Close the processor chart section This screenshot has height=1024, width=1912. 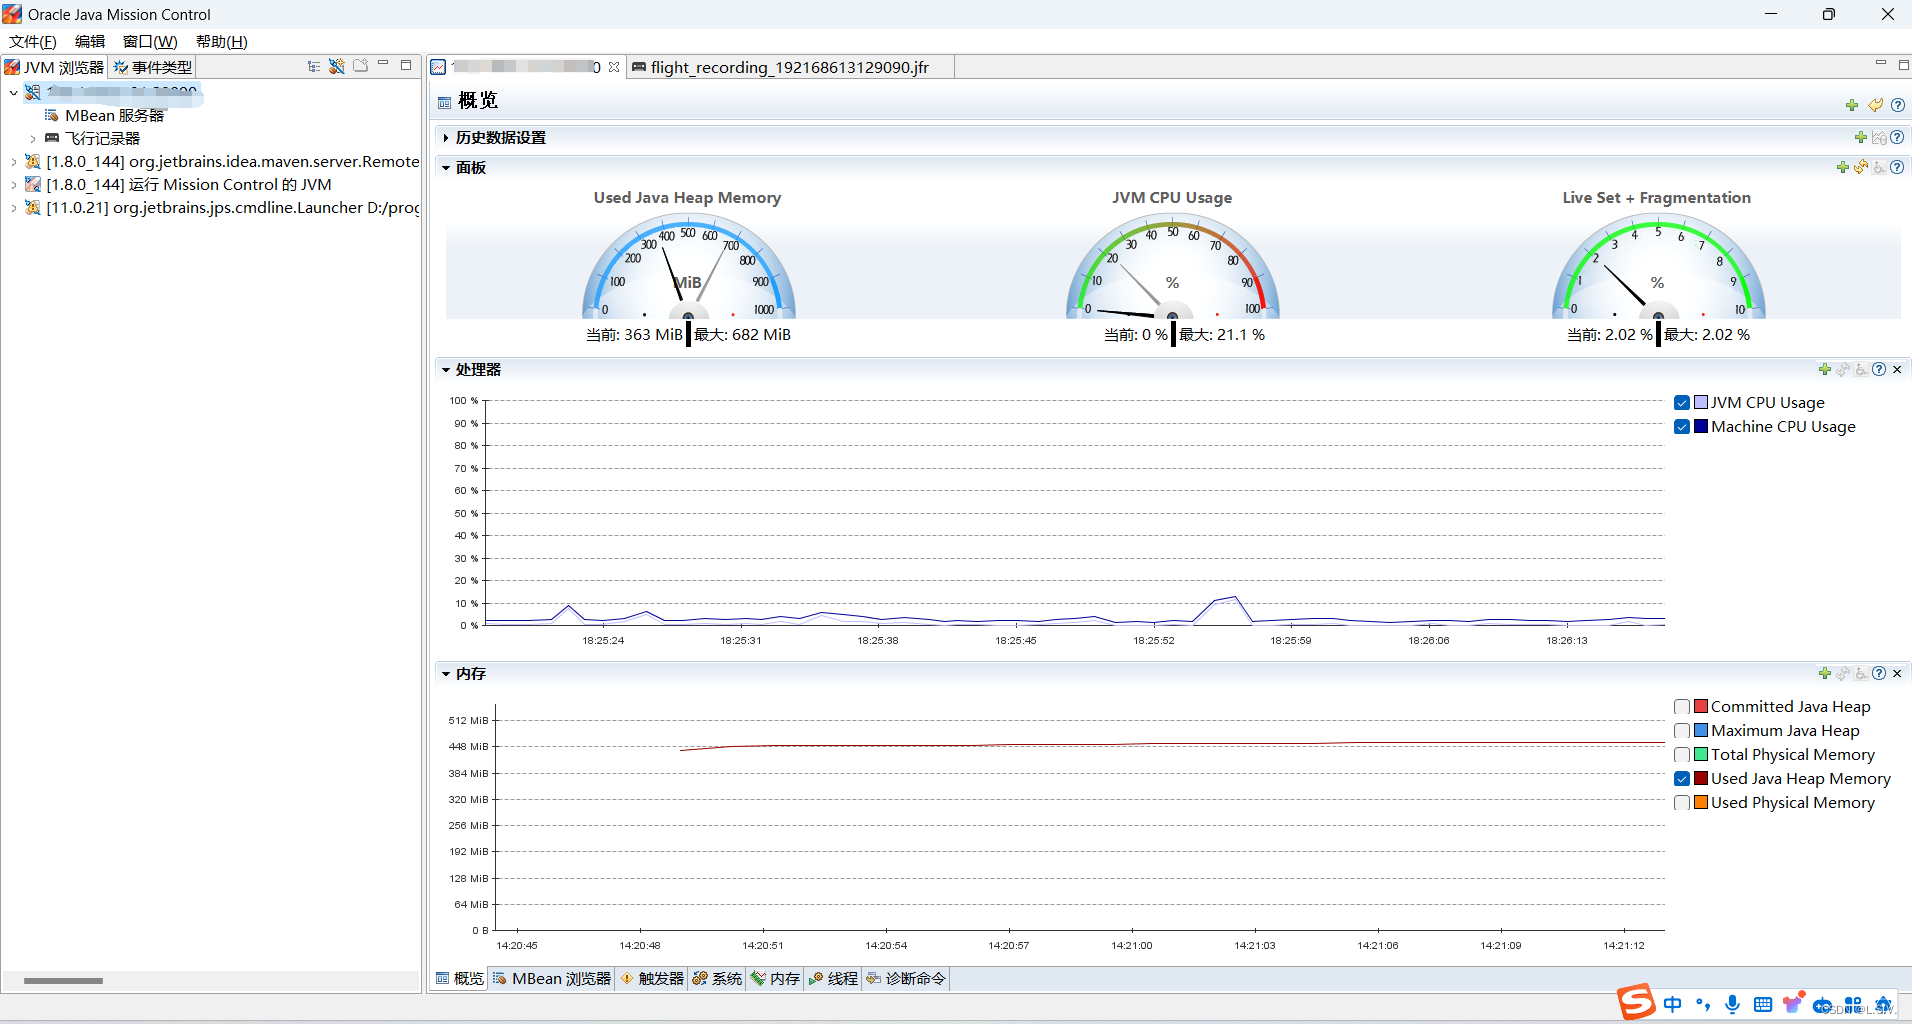point(1897,369)
